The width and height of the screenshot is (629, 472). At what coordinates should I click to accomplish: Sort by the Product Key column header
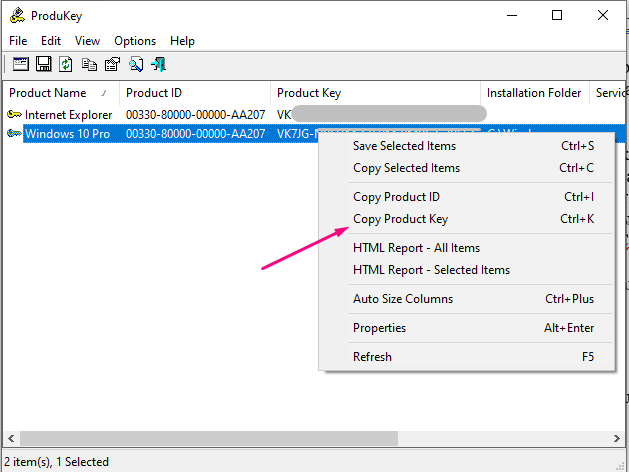point(375,93)
